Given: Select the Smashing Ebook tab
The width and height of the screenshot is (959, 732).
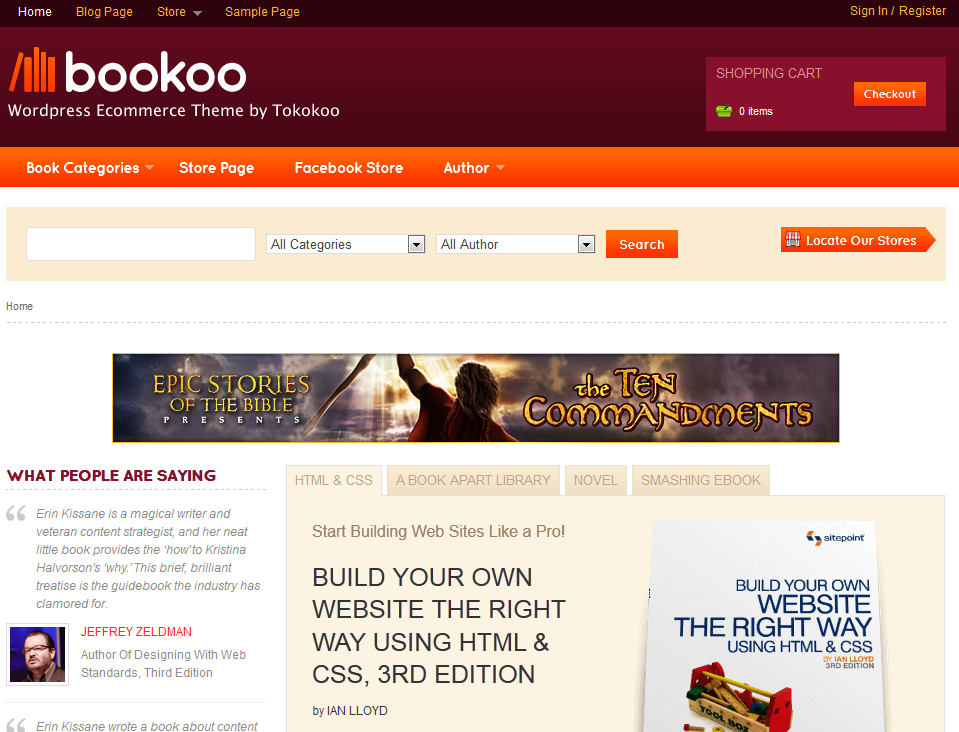Looking at the screenshot, I should click(x=701, y=481).
